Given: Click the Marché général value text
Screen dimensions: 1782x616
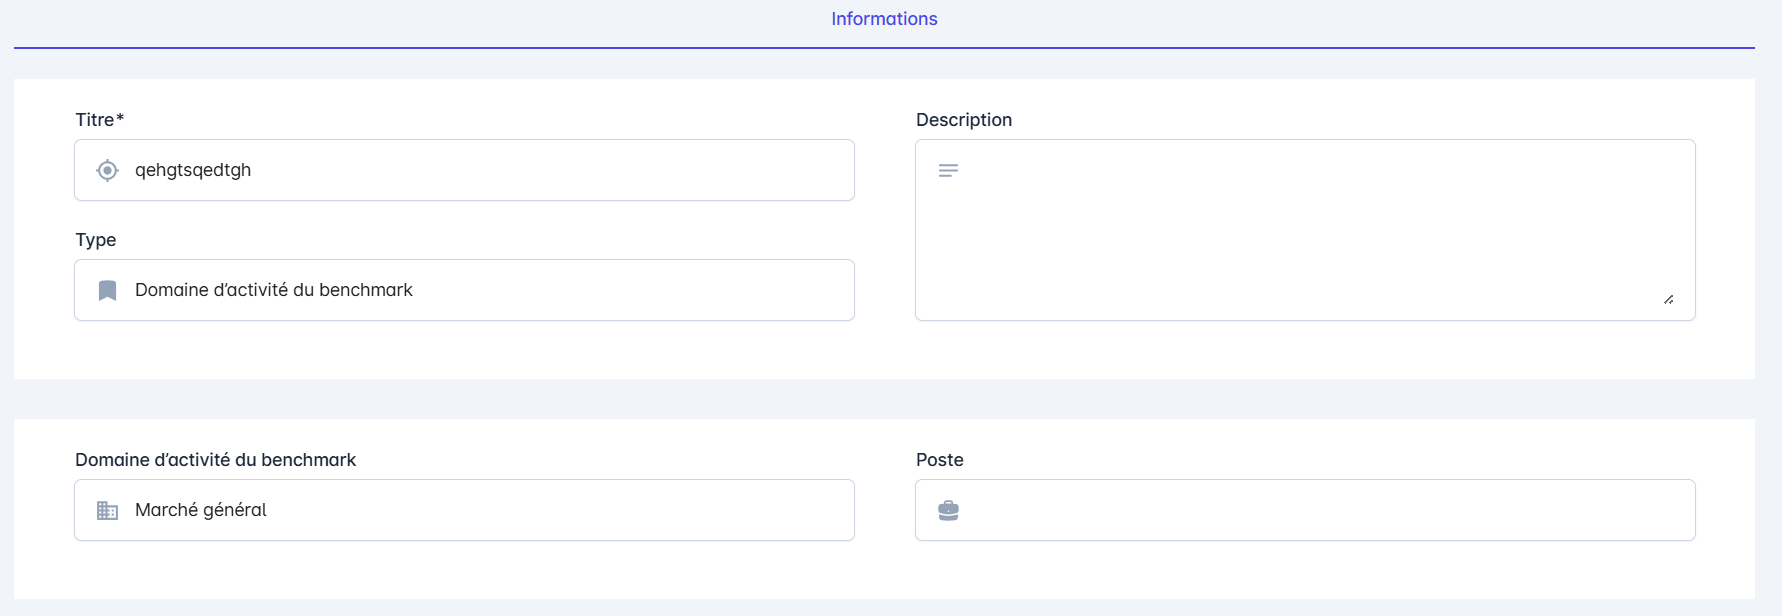Looking at the screenshot, I should 201,510.
